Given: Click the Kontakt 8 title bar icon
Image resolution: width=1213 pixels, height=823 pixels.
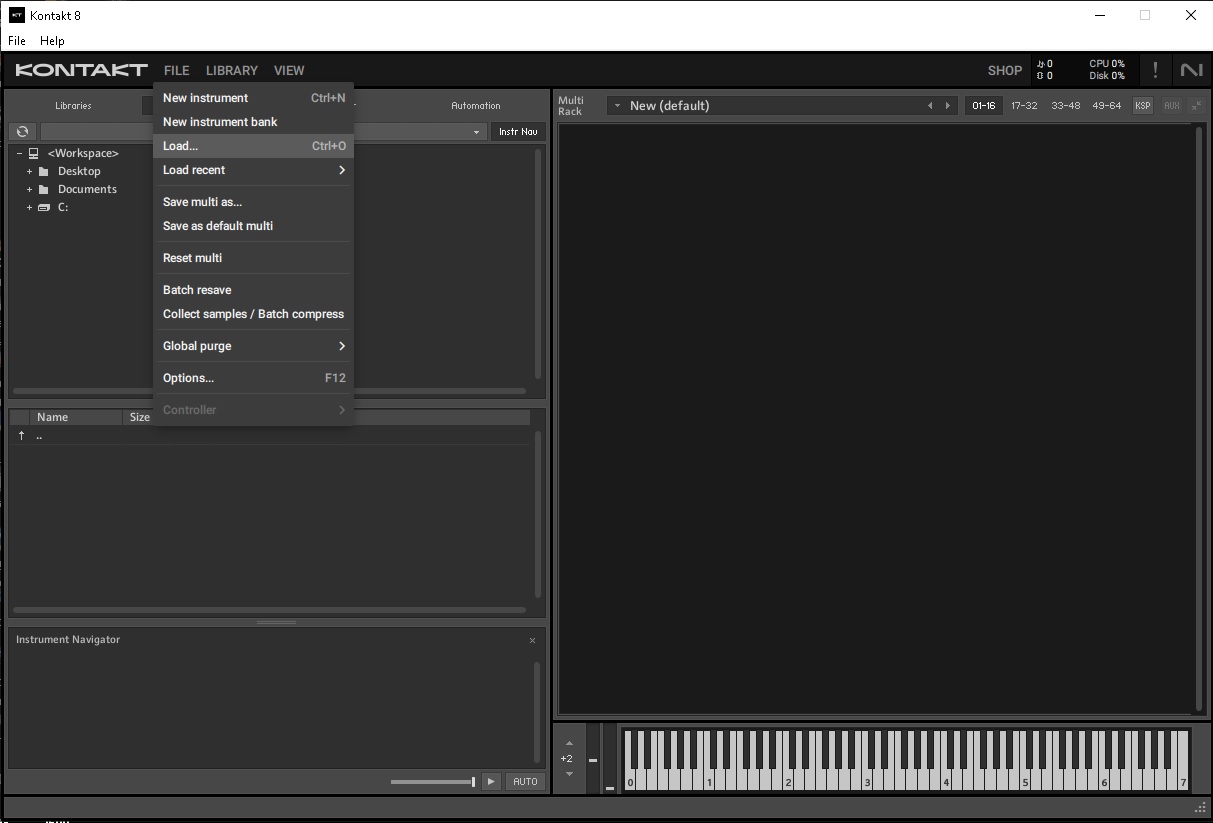Looking at the screenshot, I should (16, 15).
